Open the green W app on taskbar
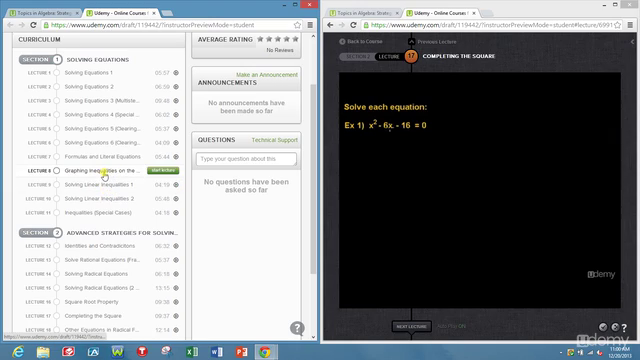Screen dimensions: 640x360 [x=118, y=351]
